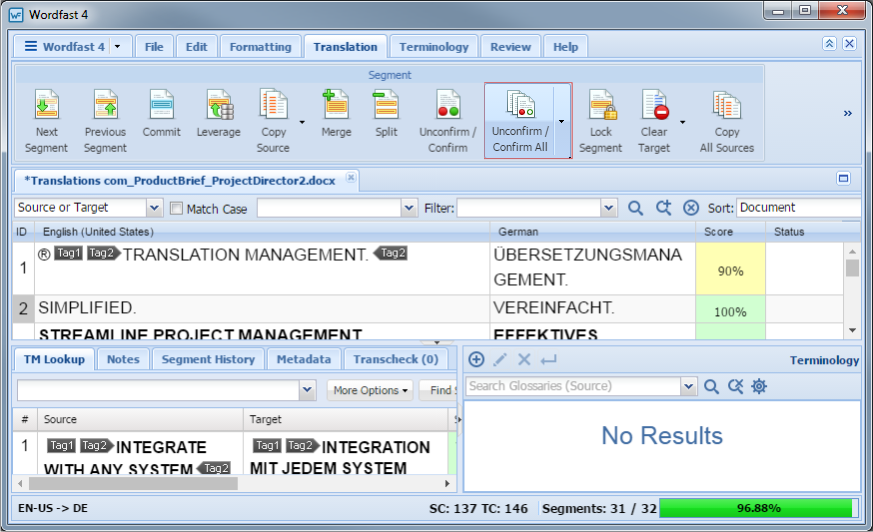The image size is (873, 532).
Task: Open Wordfast 4 main menu dropdown
Action: click(117, 47)
